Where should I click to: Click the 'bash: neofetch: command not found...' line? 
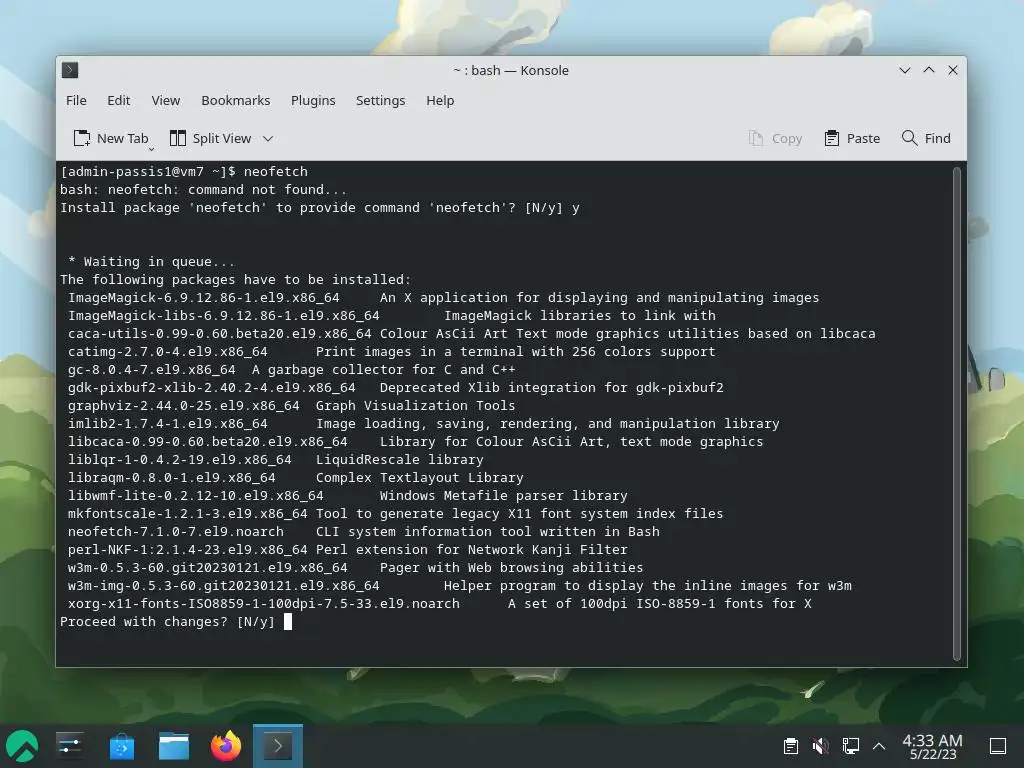tap(204, 190)
